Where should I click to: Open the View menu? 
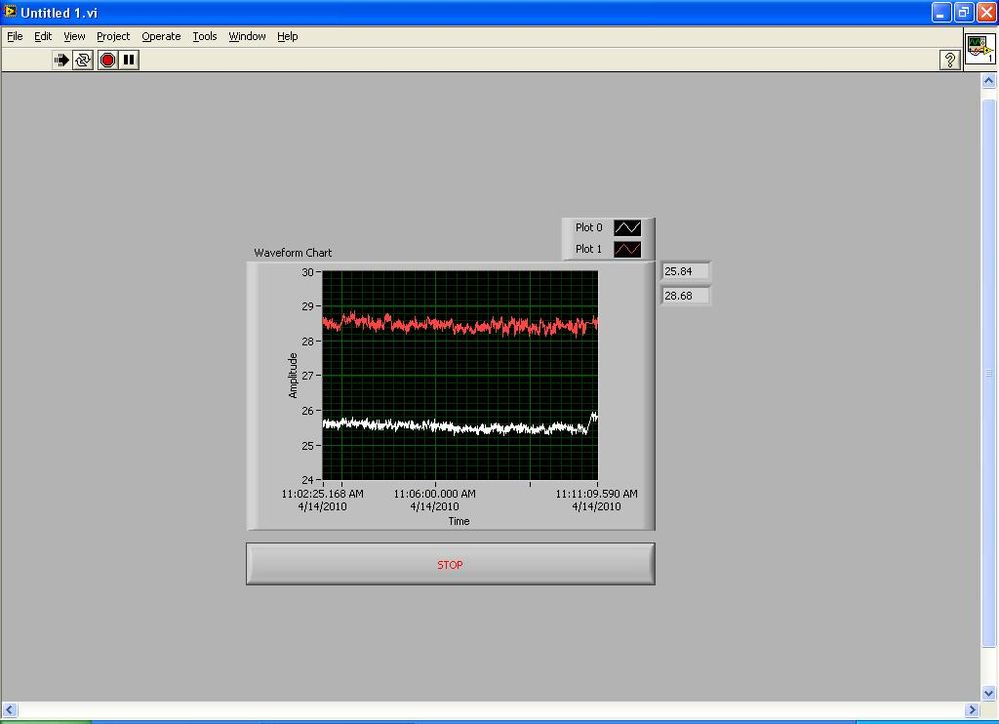click(74, 36)
